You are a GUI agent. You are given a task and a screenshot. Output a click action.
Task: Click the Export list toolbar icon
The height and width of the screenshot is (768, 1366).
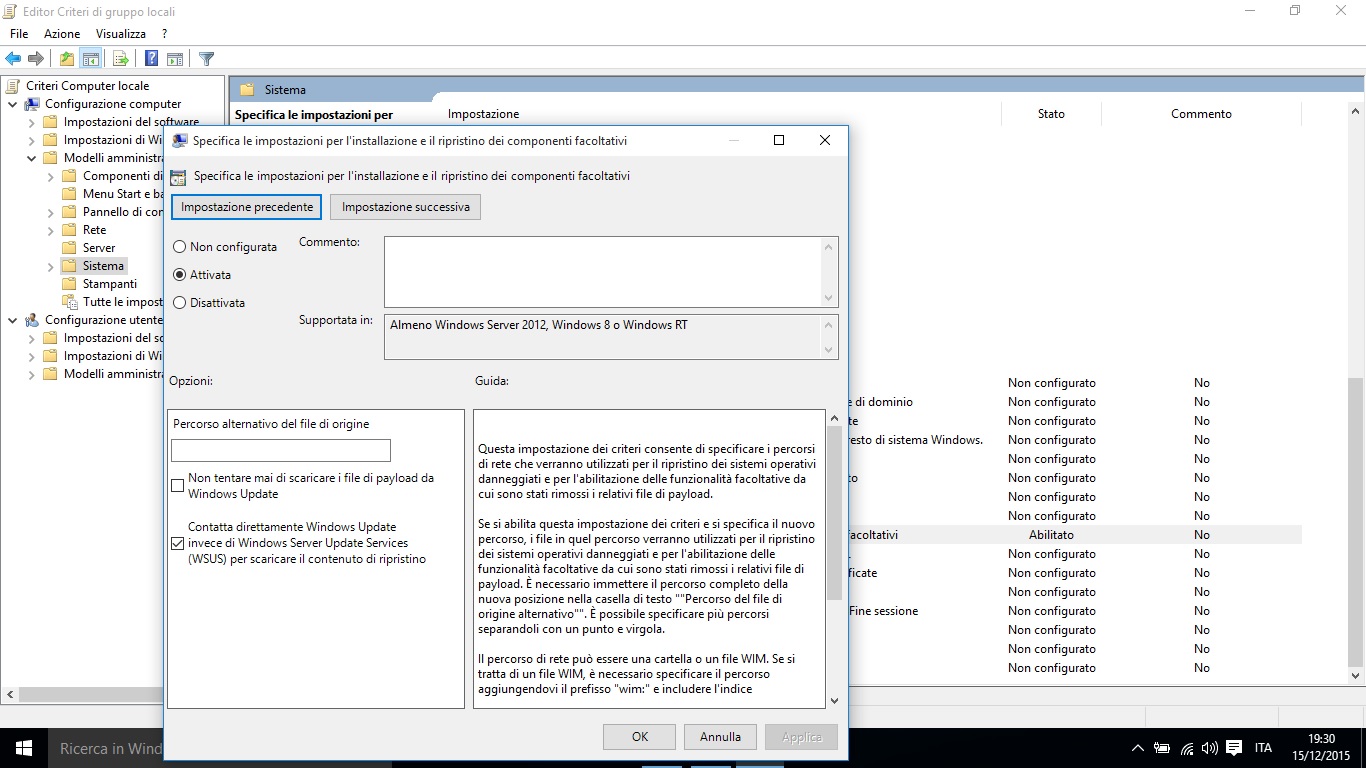(120, 59)
